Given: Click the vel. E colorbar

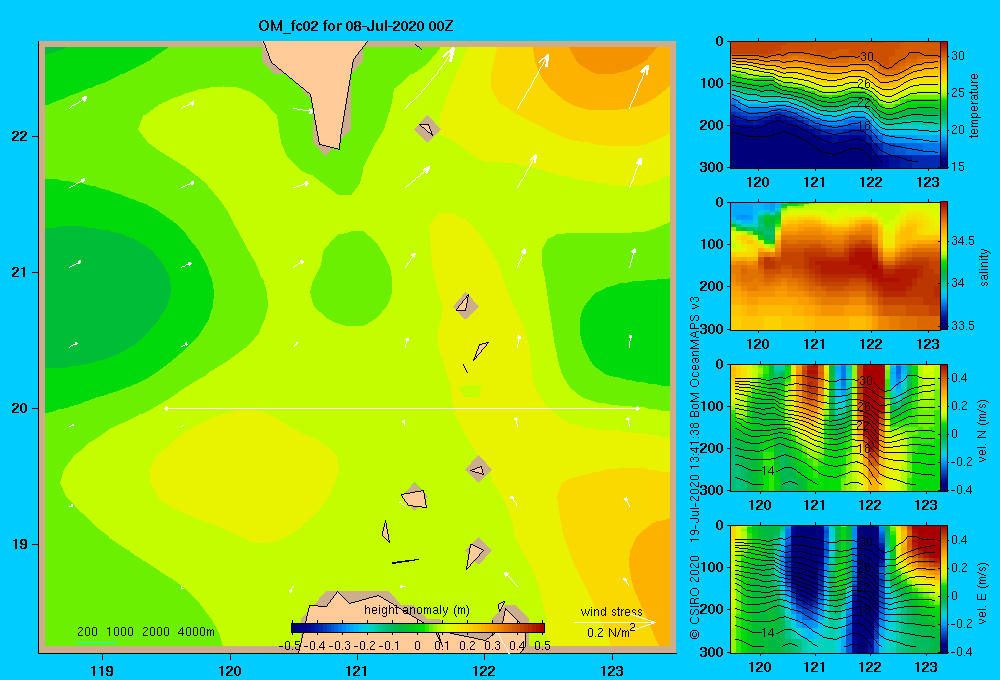Looking at the screenshot, I should coord(944,589).
